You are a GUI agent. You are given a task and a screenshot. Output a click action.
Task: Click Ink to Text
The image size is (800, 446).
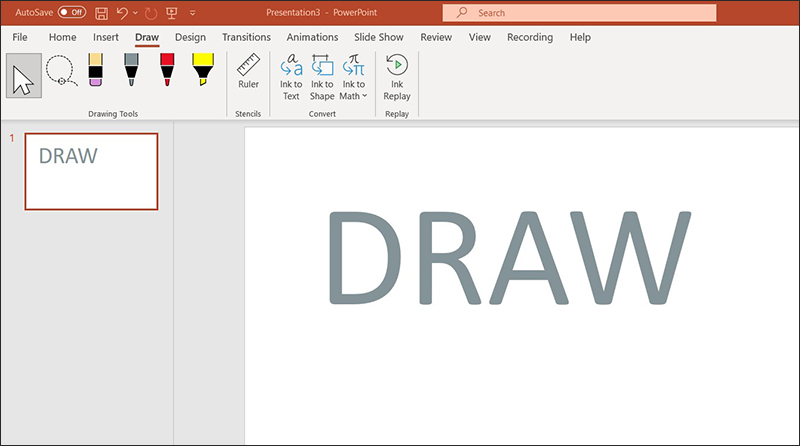291,78
